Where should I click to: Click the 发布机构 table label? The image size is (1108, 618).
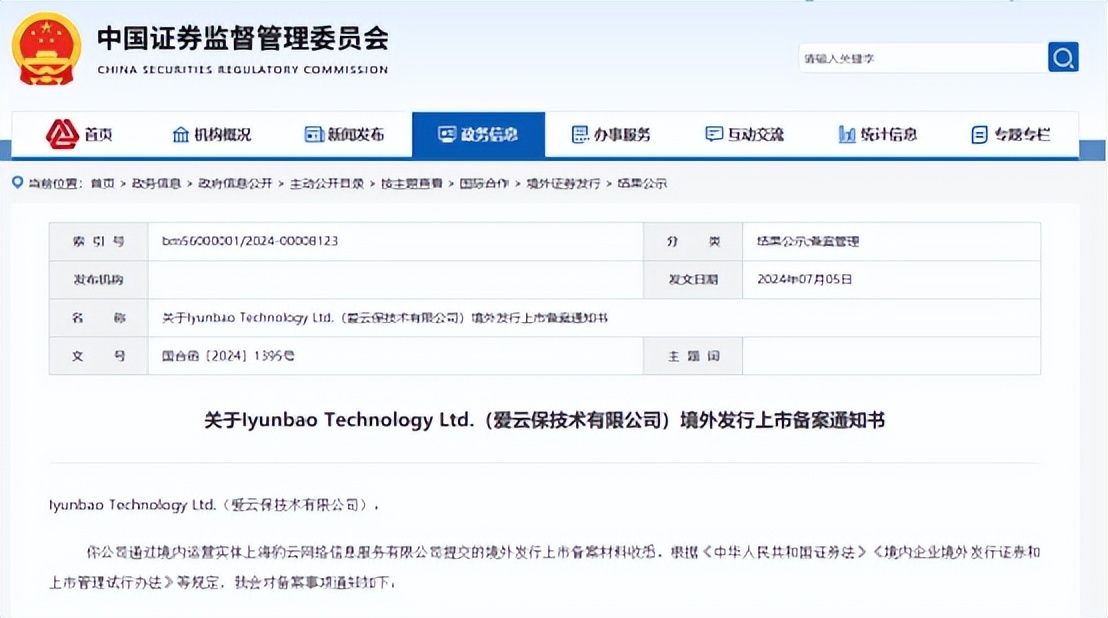point(98,280)
